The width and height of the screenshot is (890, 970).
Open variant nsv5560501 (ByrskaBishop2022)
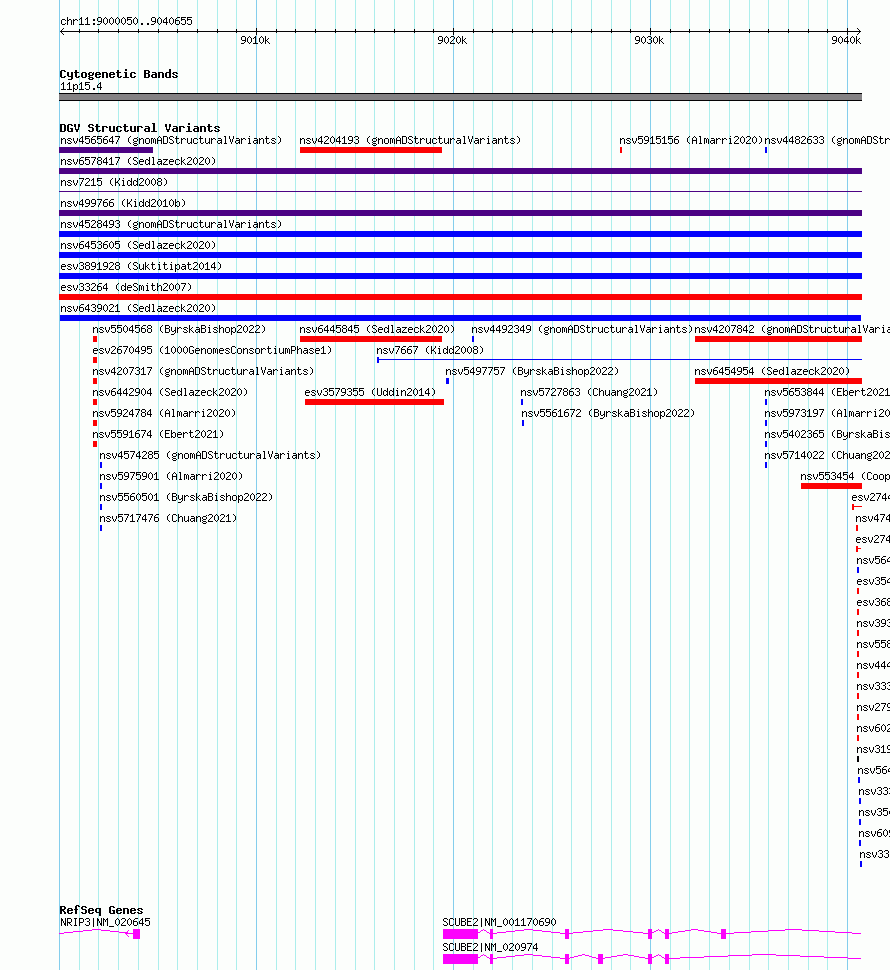(x=186, y=498)
